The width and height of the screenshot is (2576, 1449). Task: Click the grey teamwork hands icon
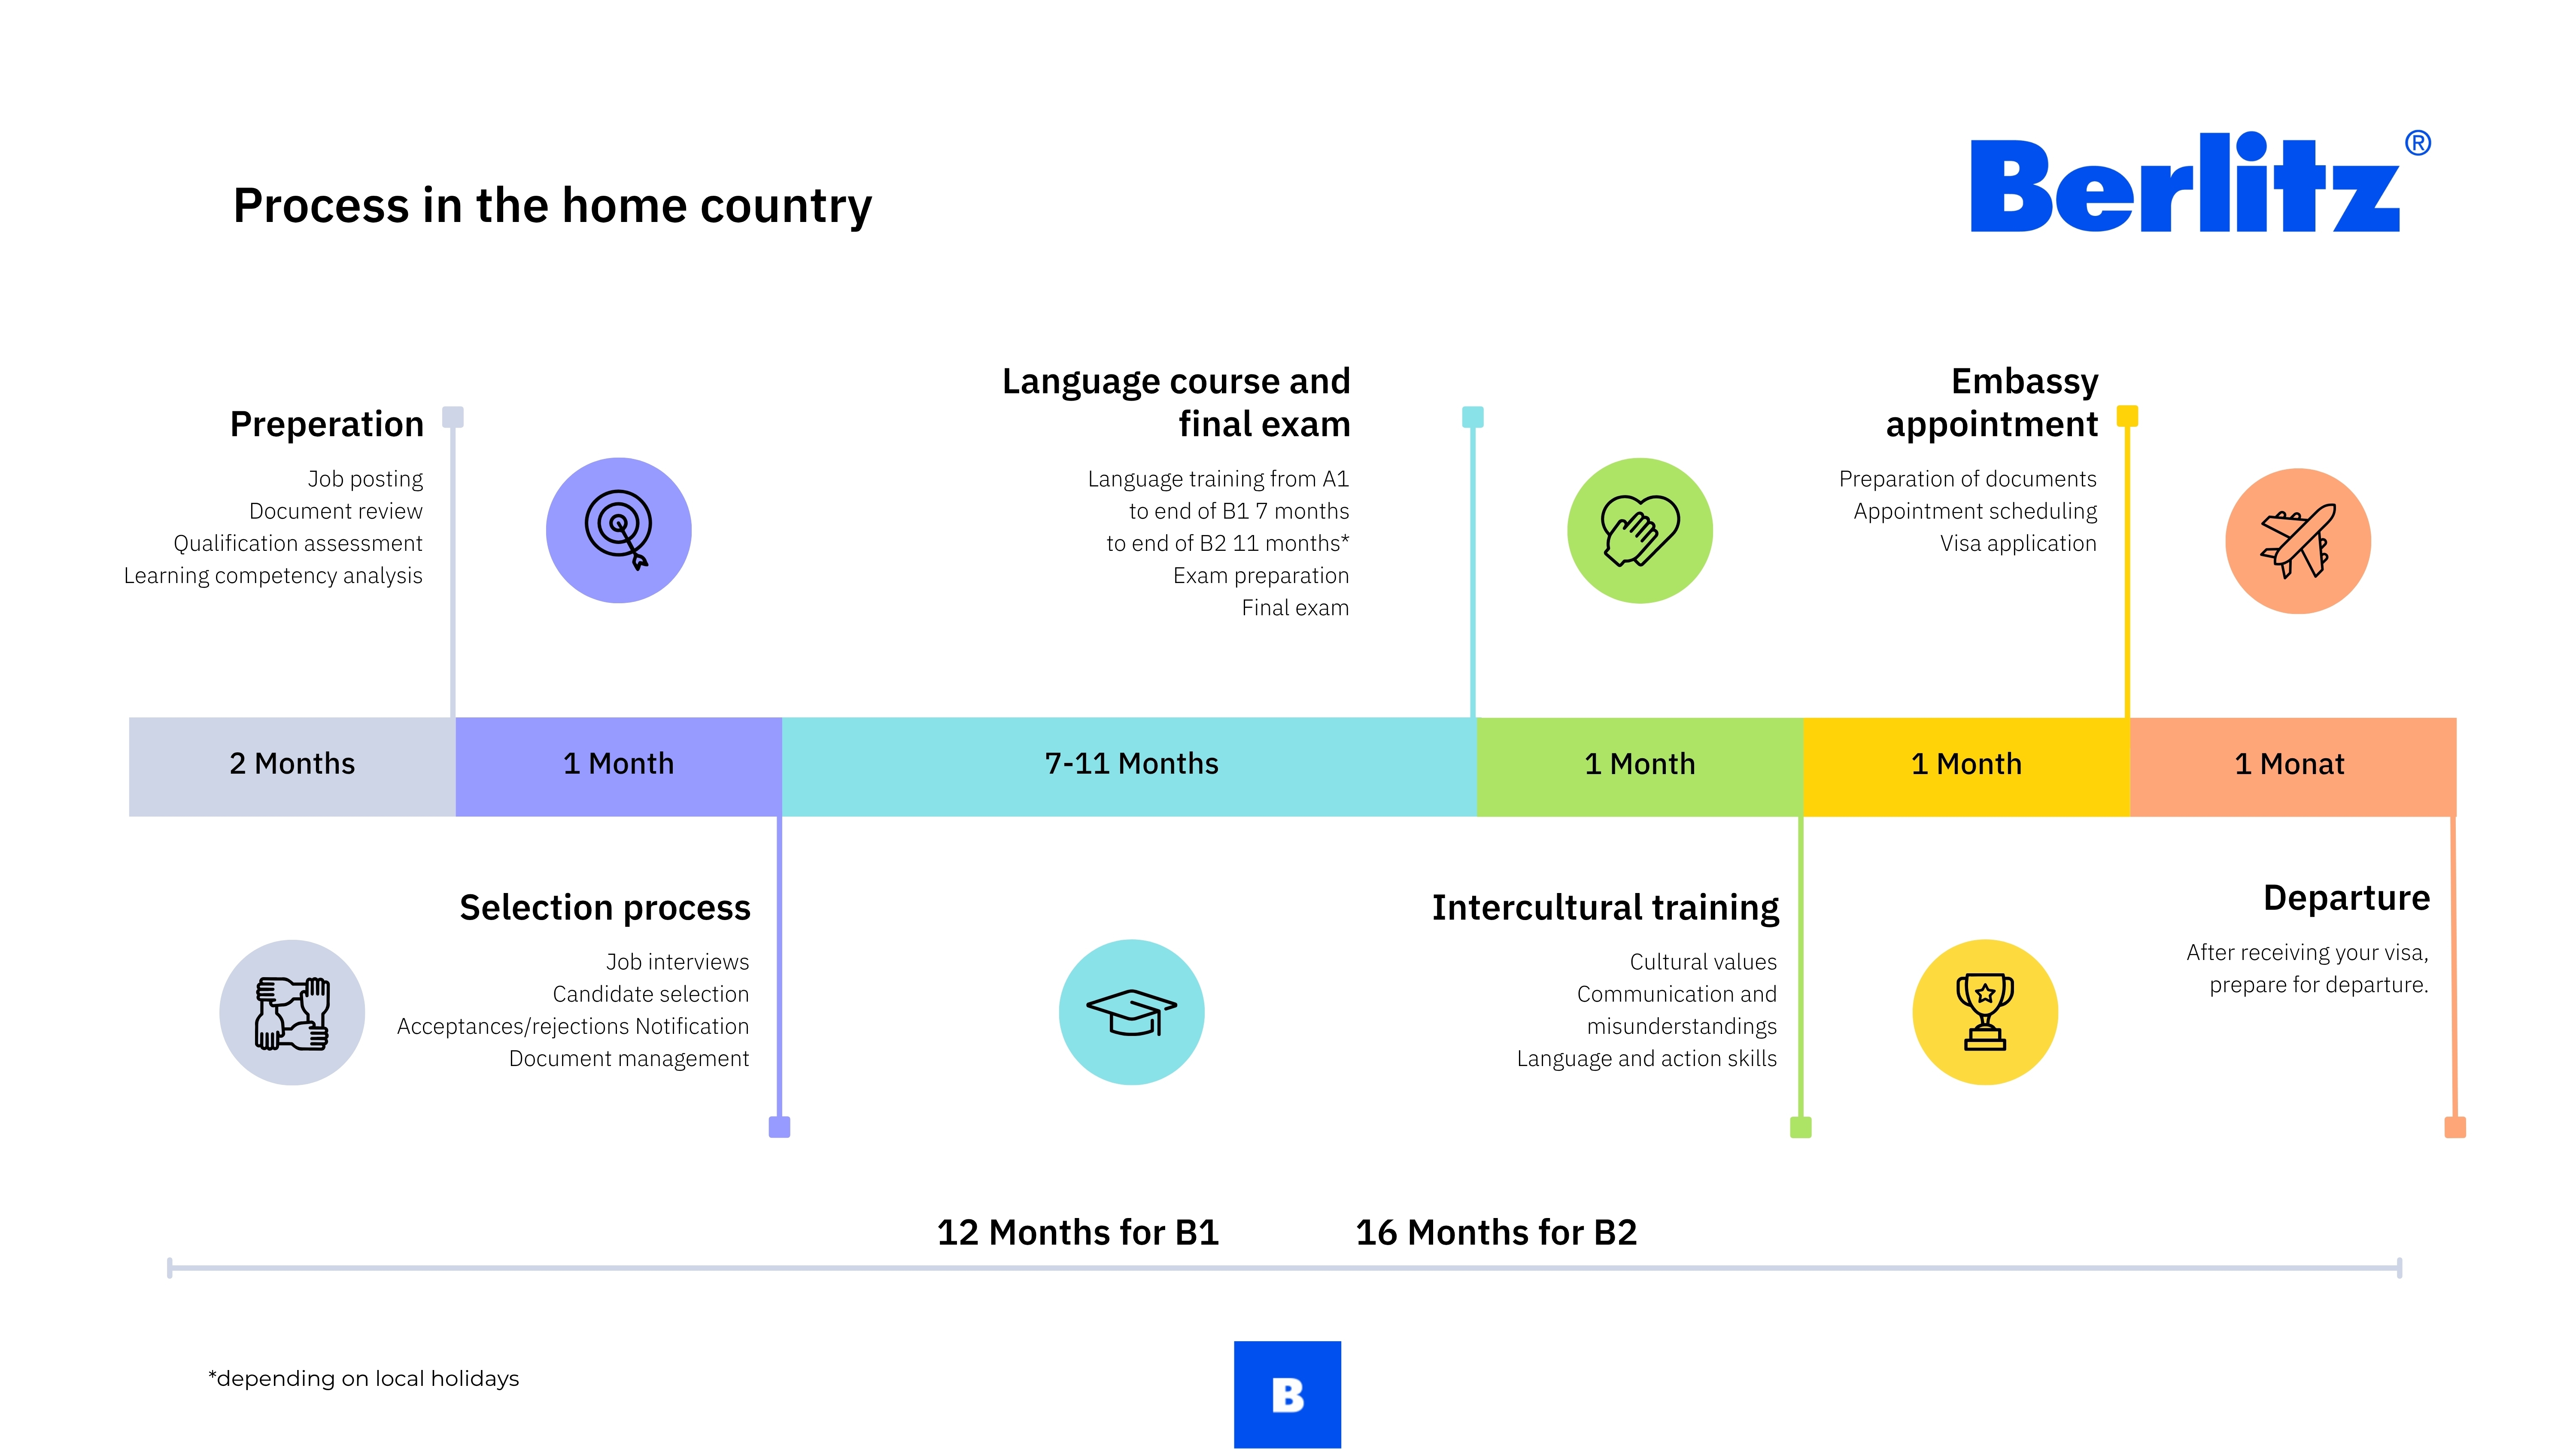(292, 1012)
